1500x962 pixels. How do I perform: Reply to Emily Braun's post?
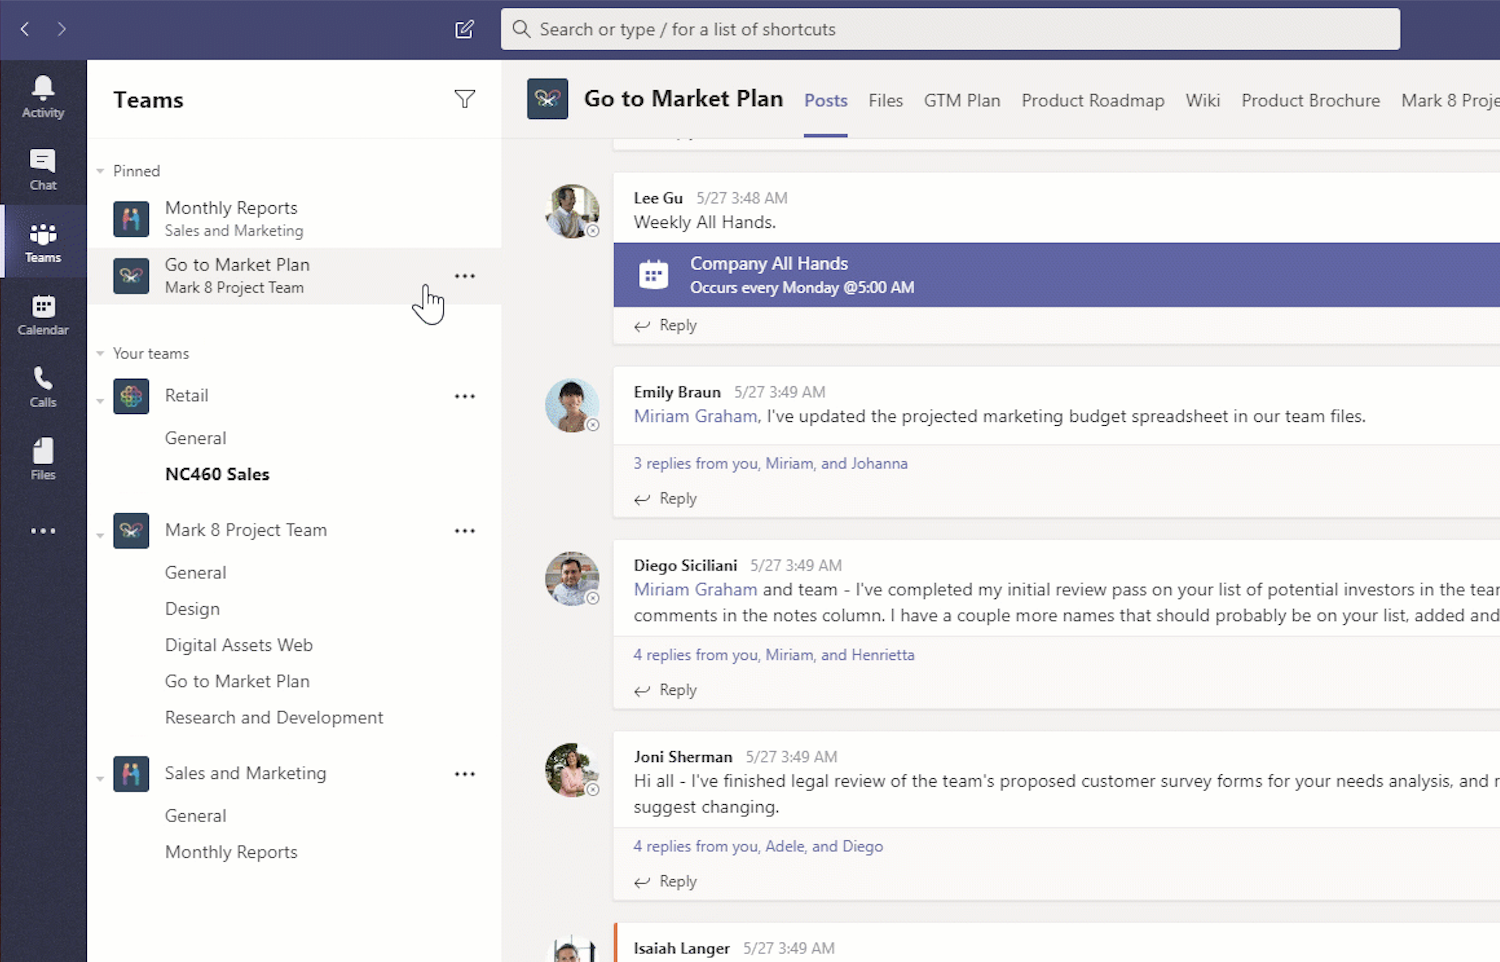[666, 498]
